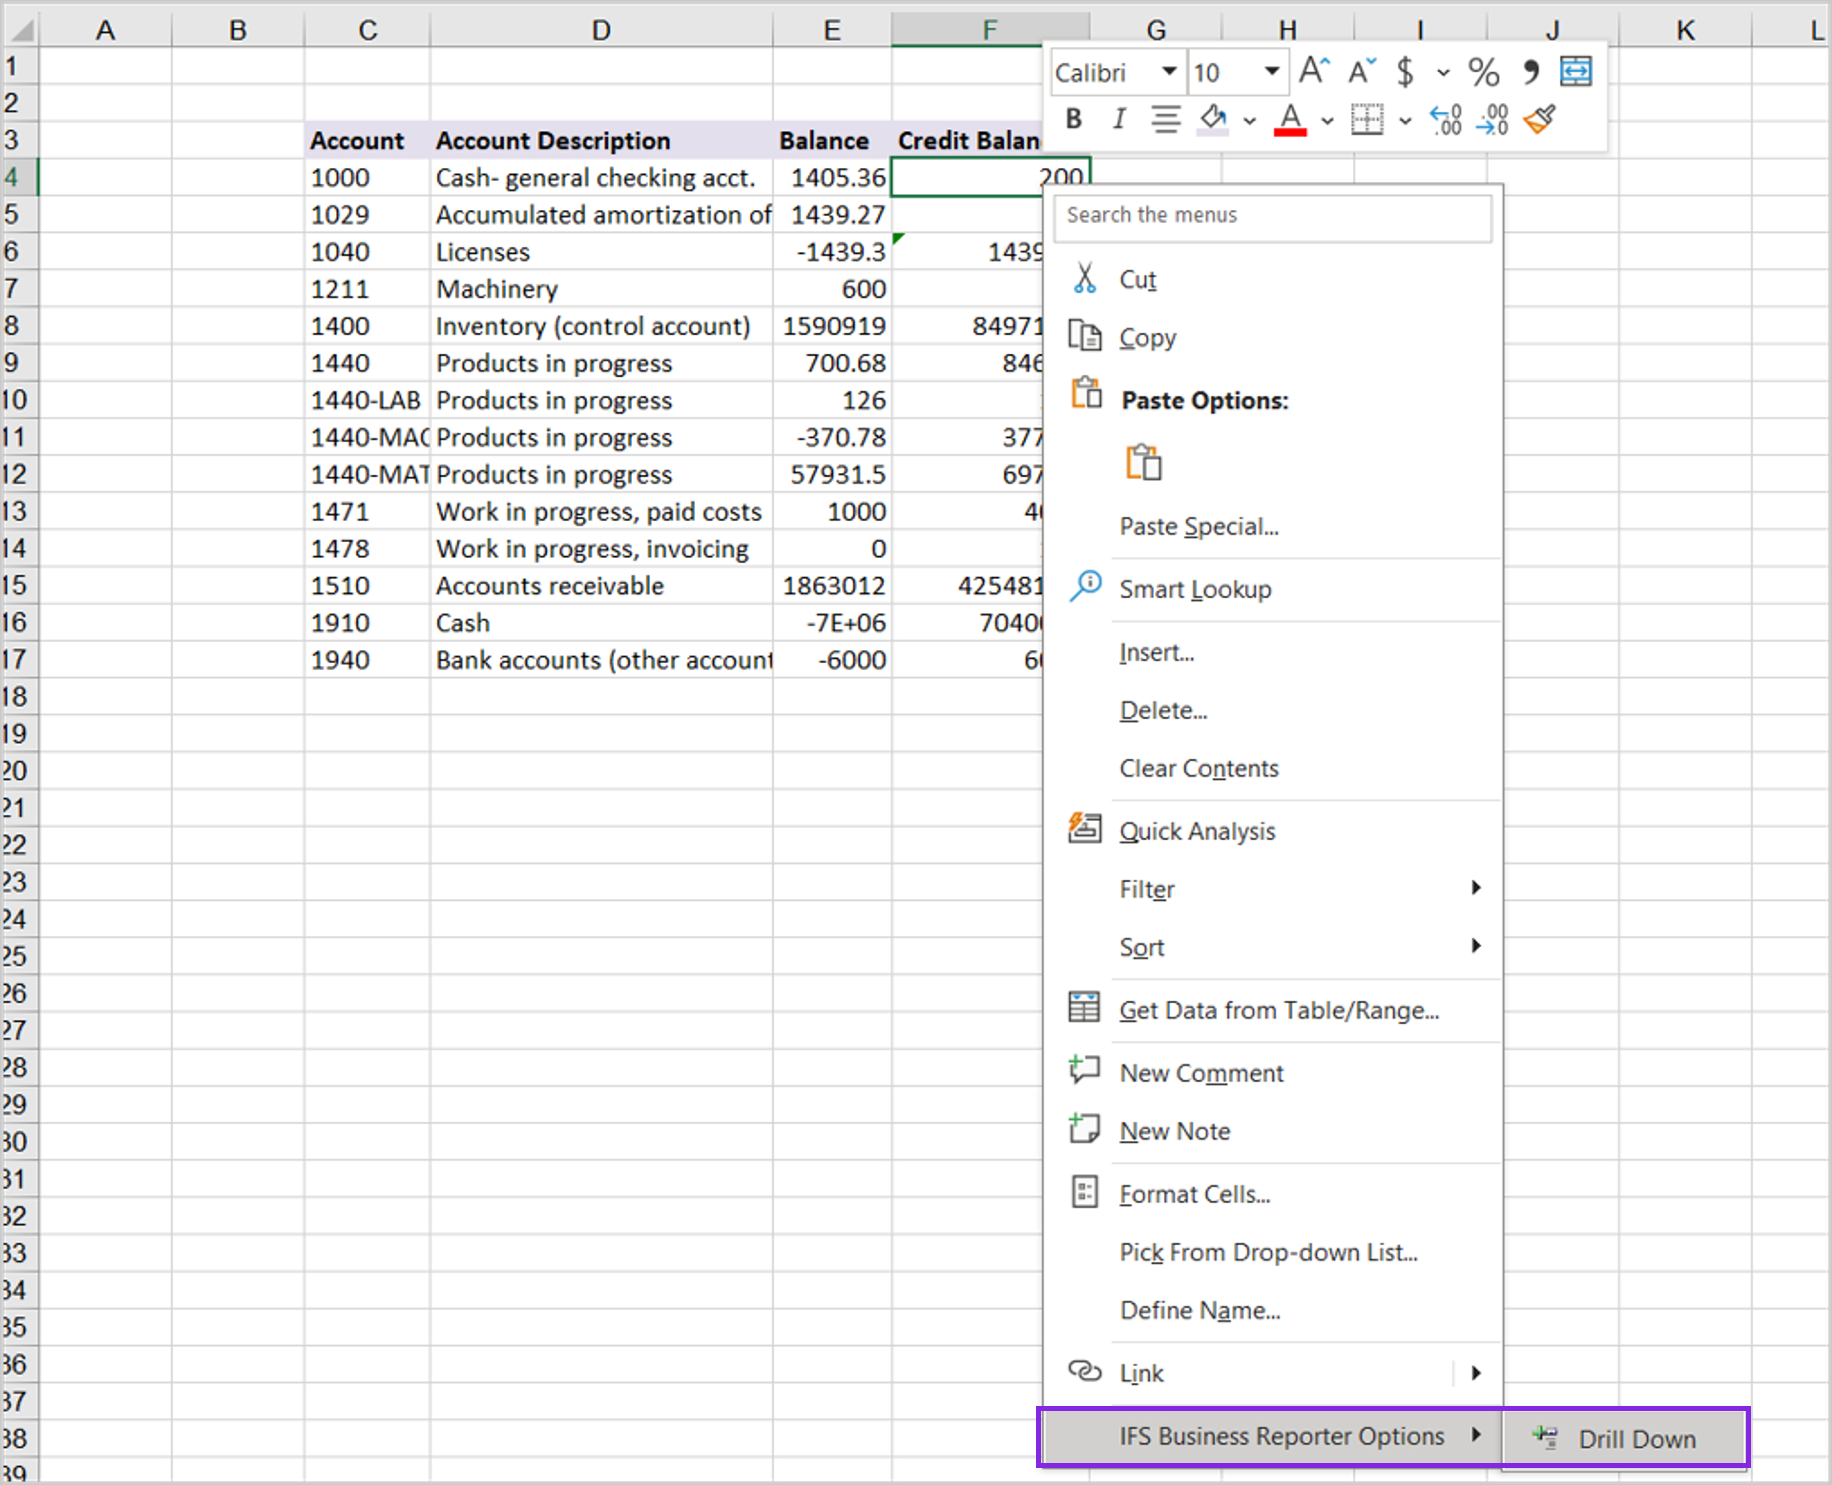Apply Percent Style format

coord(1483,72)
